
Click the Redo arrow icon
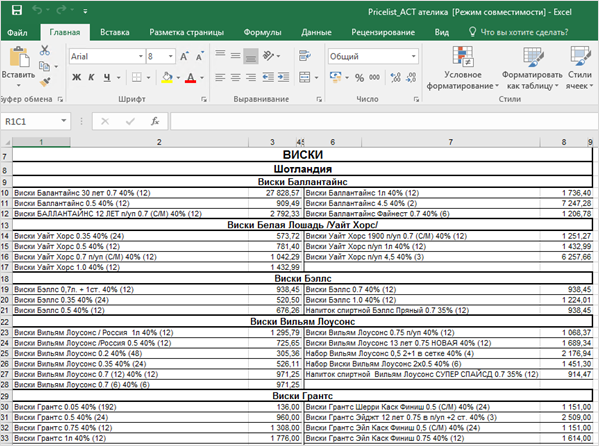click(x=61, y=10)
